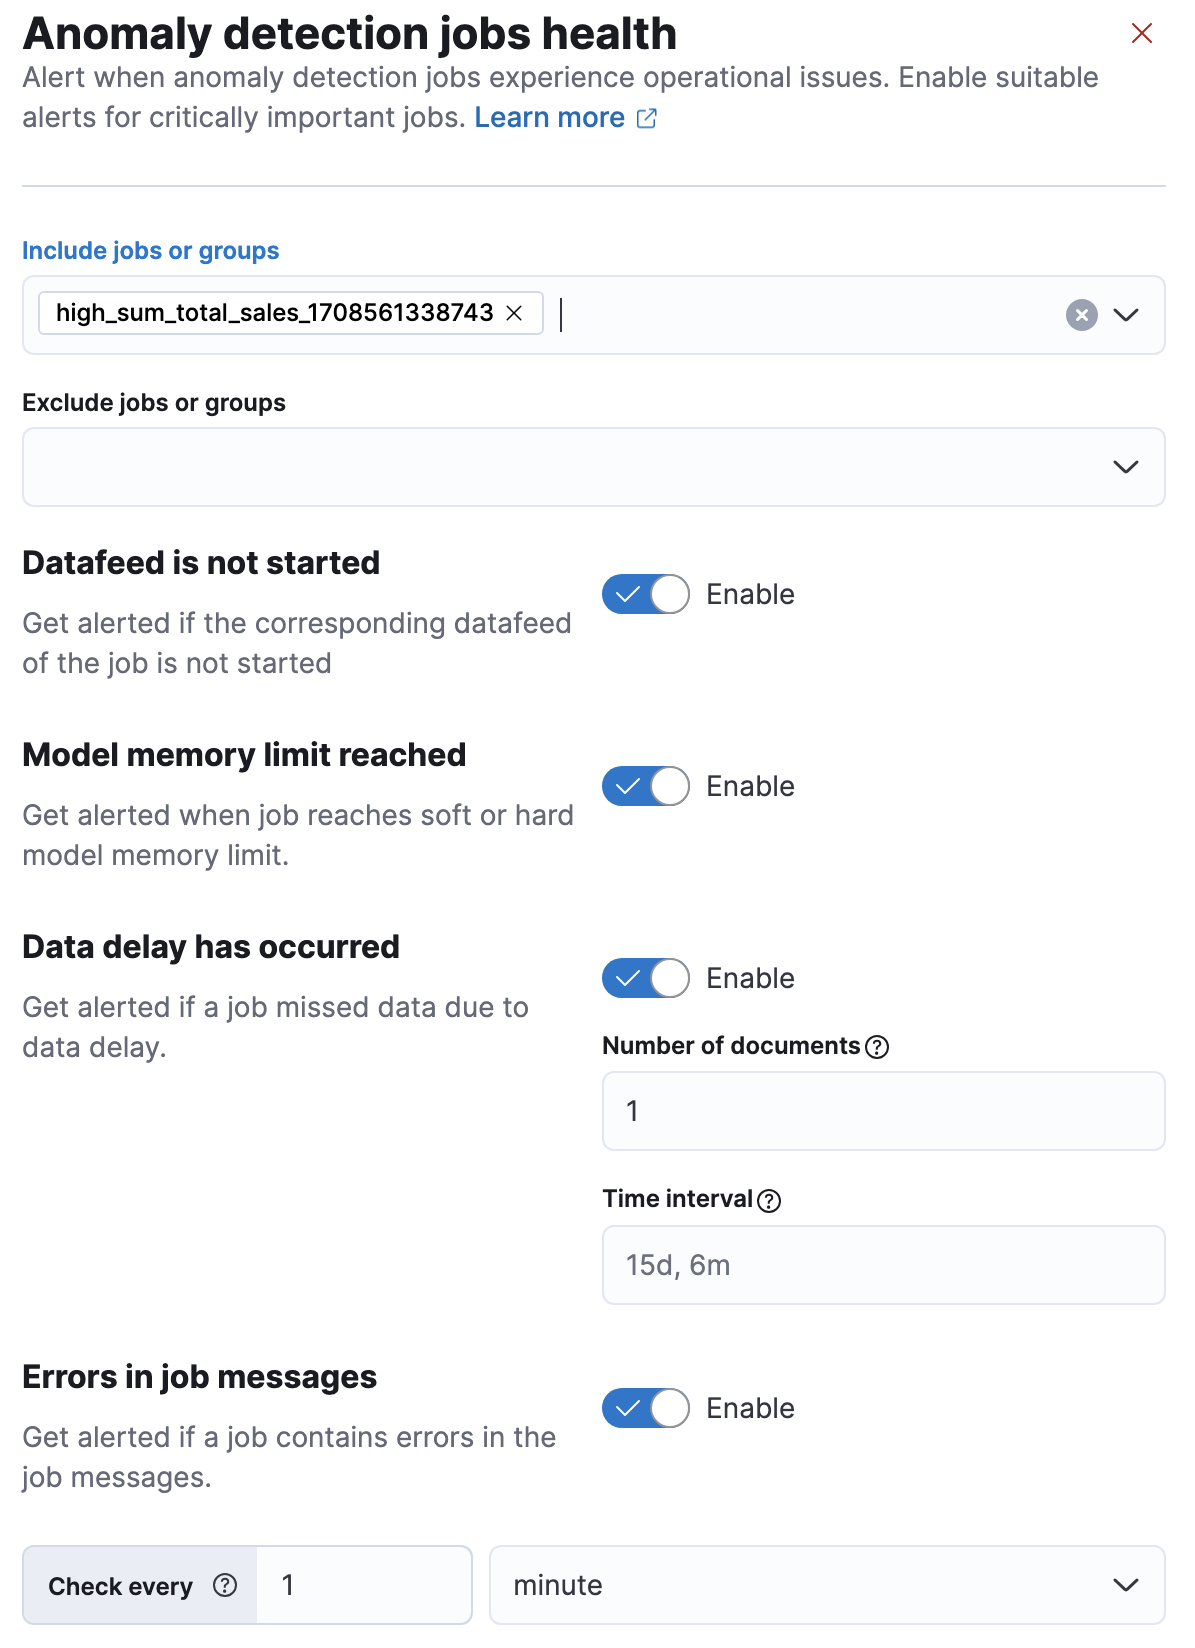Remove the high_sum_total_sales job pill
The image size is (1195, 1648).
[516, 314]
